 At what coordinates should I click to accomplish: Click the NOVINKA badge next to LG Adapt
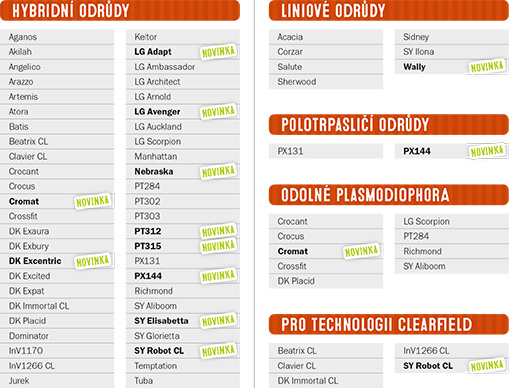point(219,52)
